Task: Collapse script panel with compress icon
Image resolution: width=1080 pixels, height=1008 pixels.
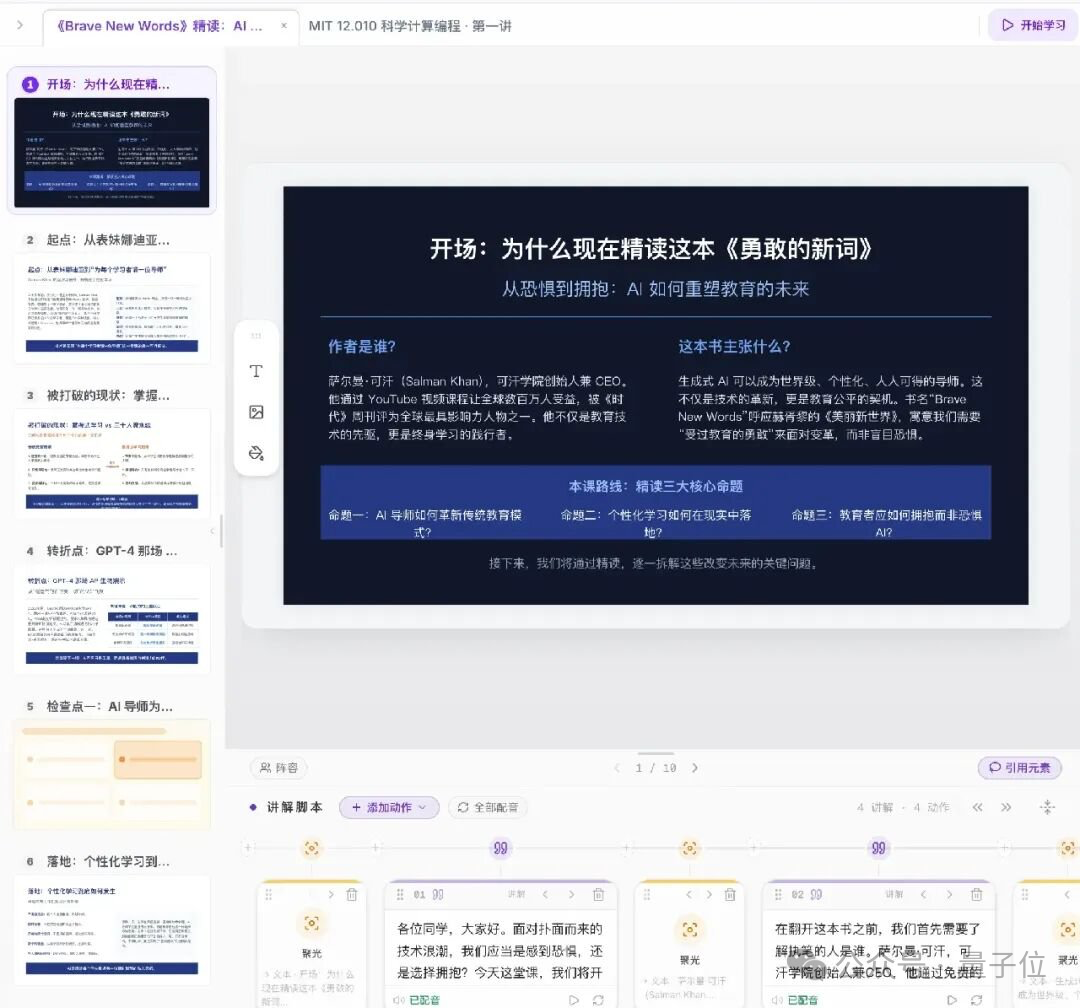Action: coord(1048,807)
